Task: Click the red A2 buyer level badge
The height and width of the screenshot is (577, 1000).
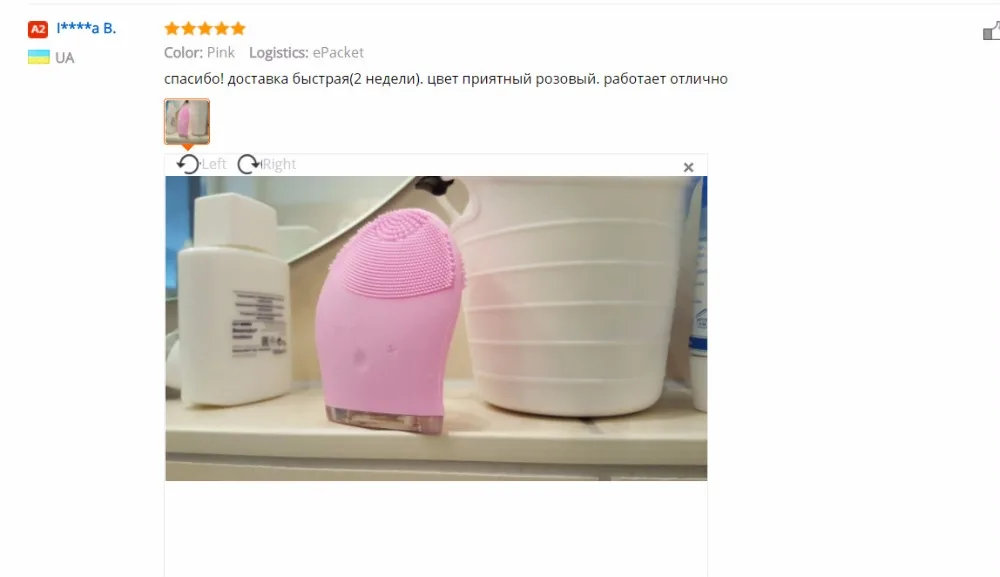Action: 38,29
